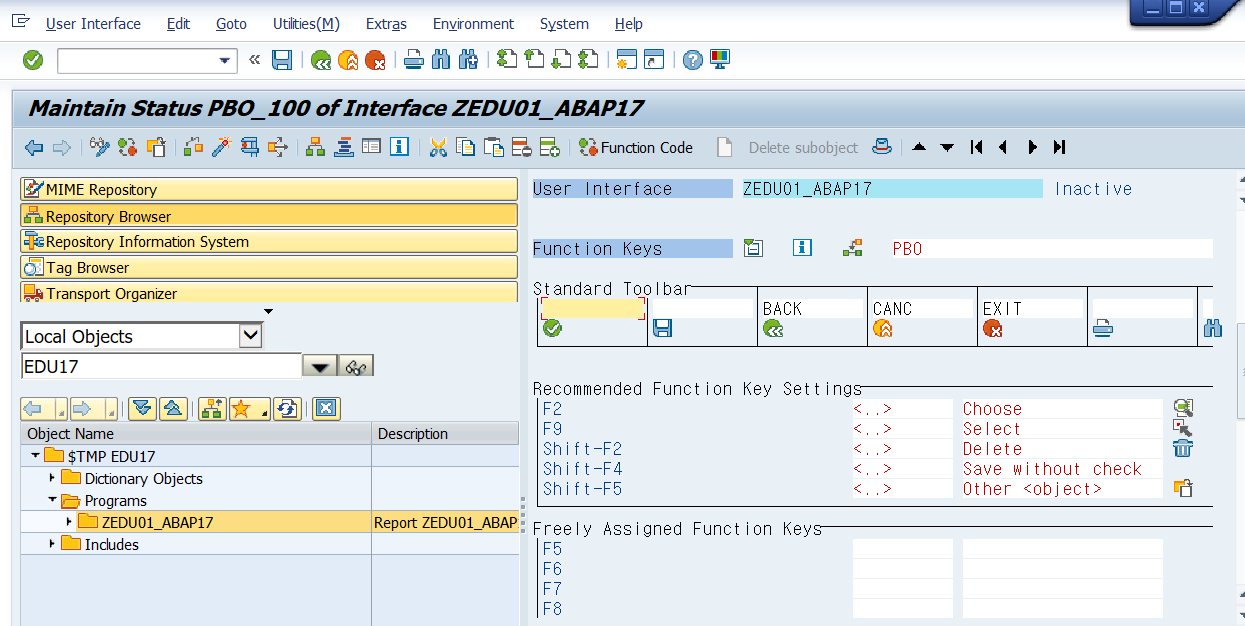Click the Active/Inactive toggle icon

tap(127, 148)
